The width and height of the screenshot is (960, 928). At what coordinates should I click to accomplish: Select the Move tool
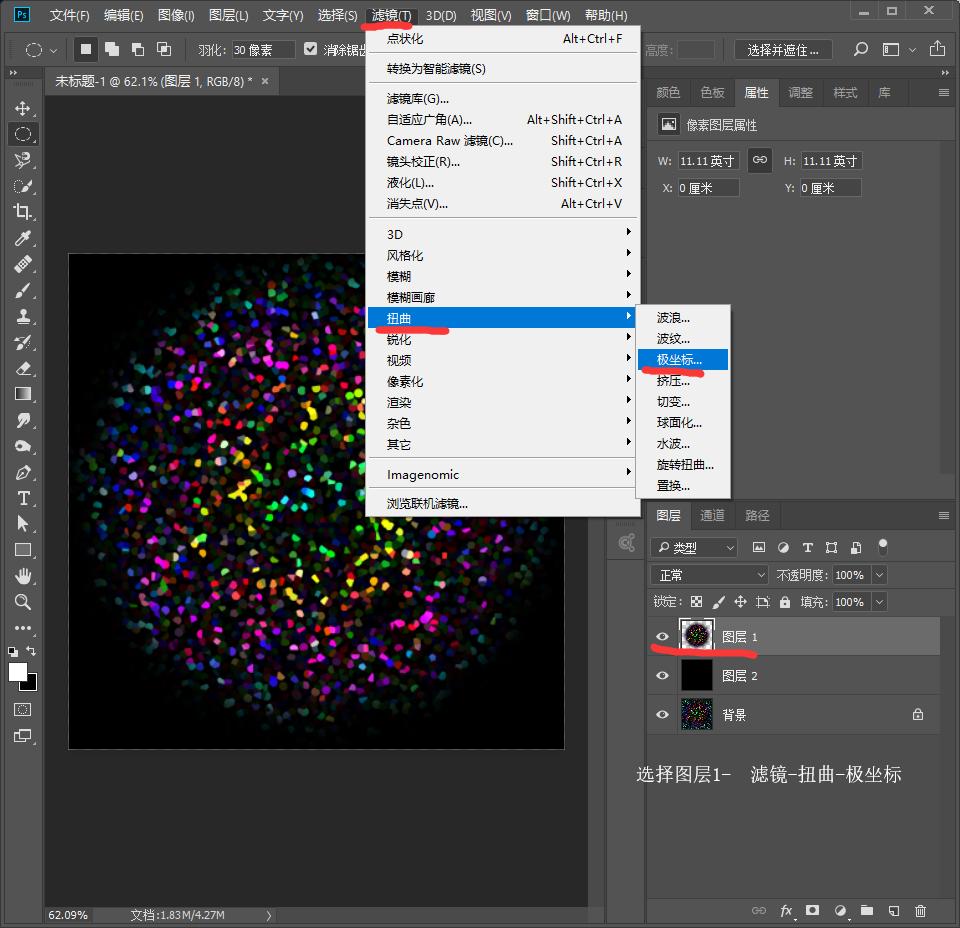click(23, 108)
